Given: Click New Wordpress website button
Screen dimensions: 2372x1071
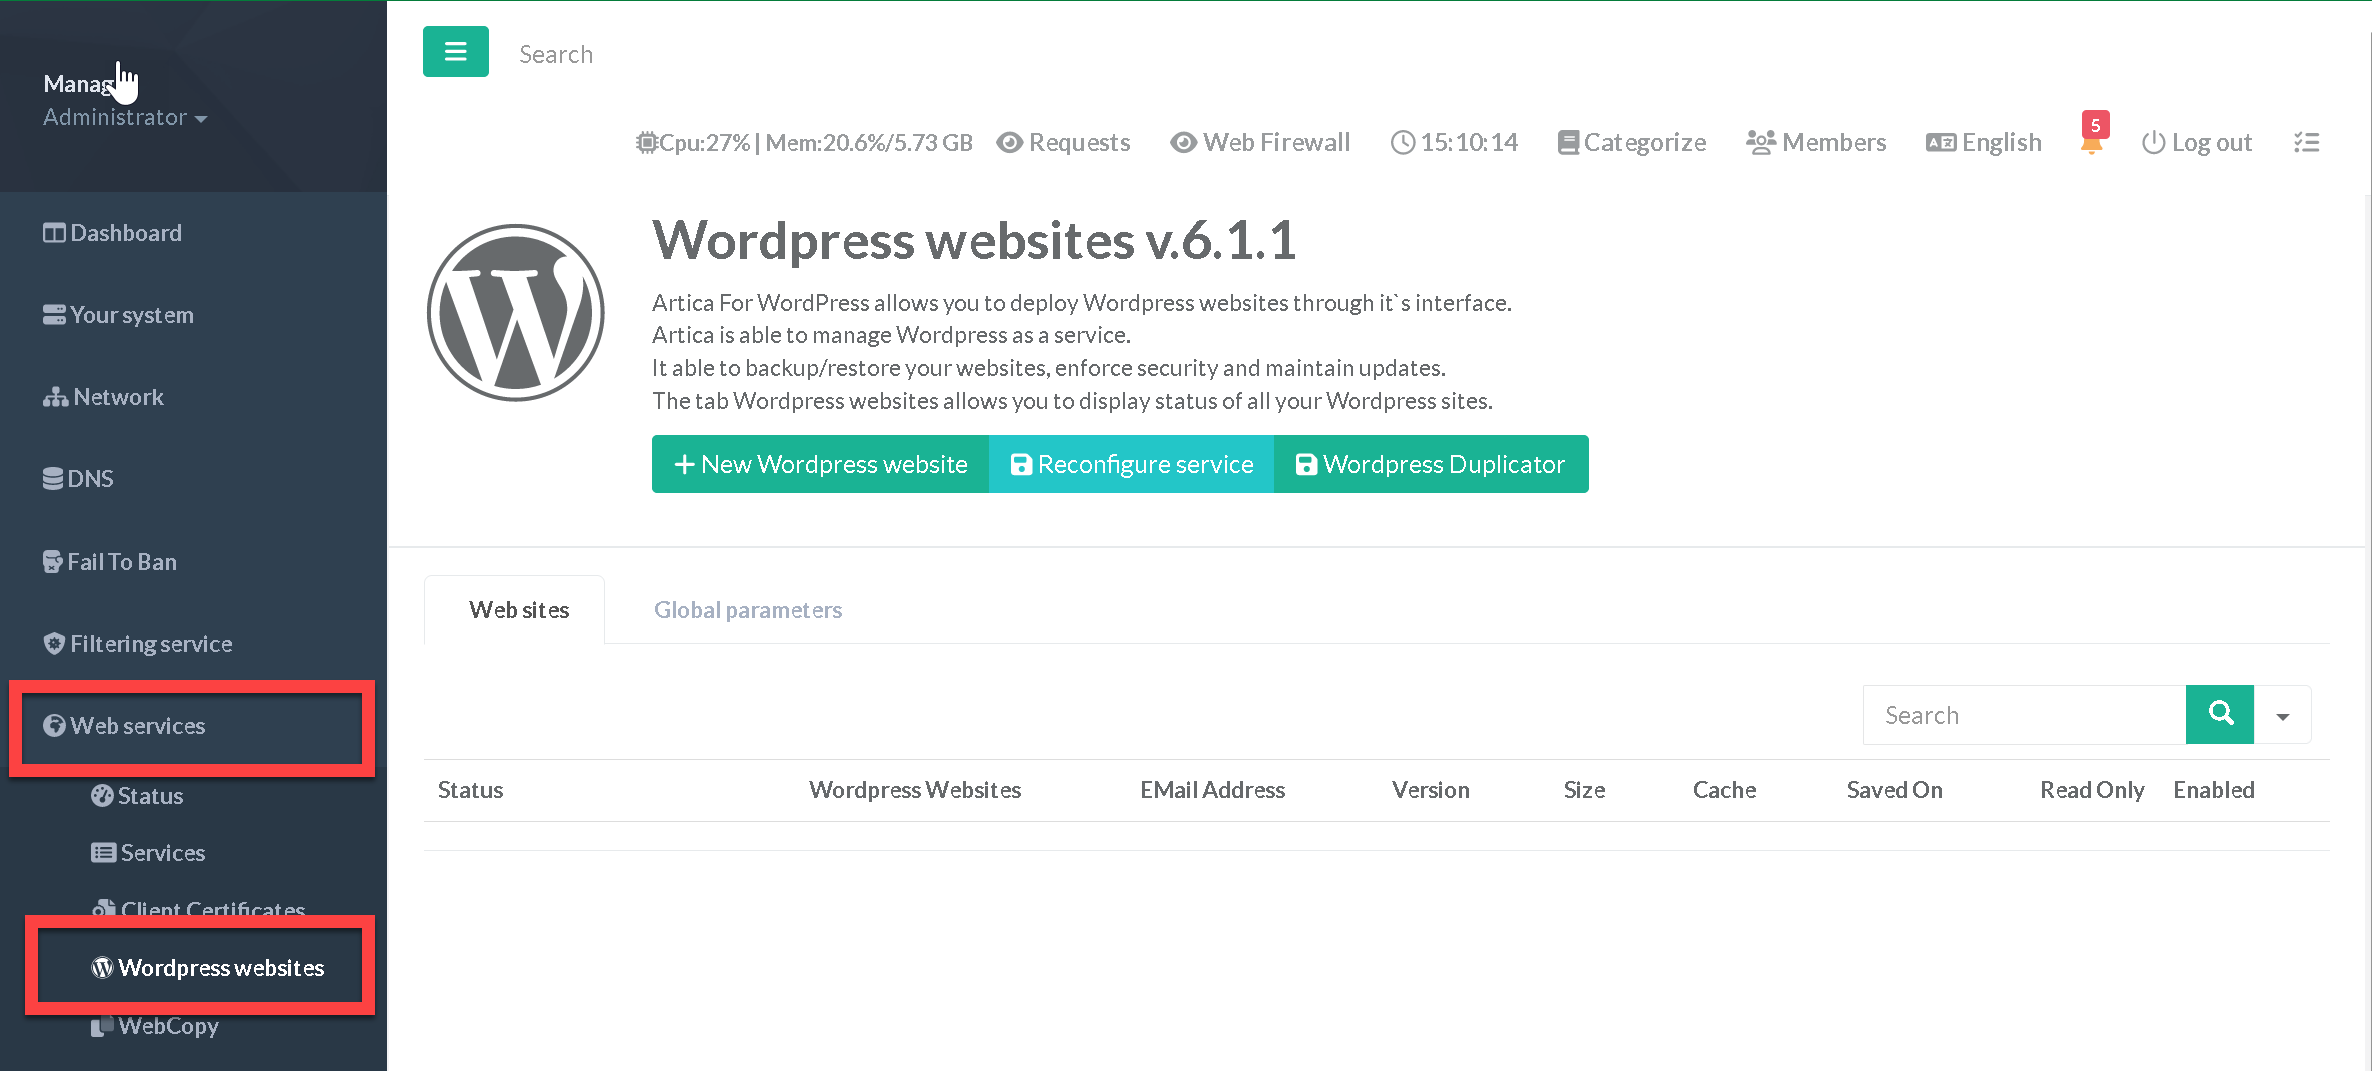Looking at the screenshot, I should click(x=820, y=464).
